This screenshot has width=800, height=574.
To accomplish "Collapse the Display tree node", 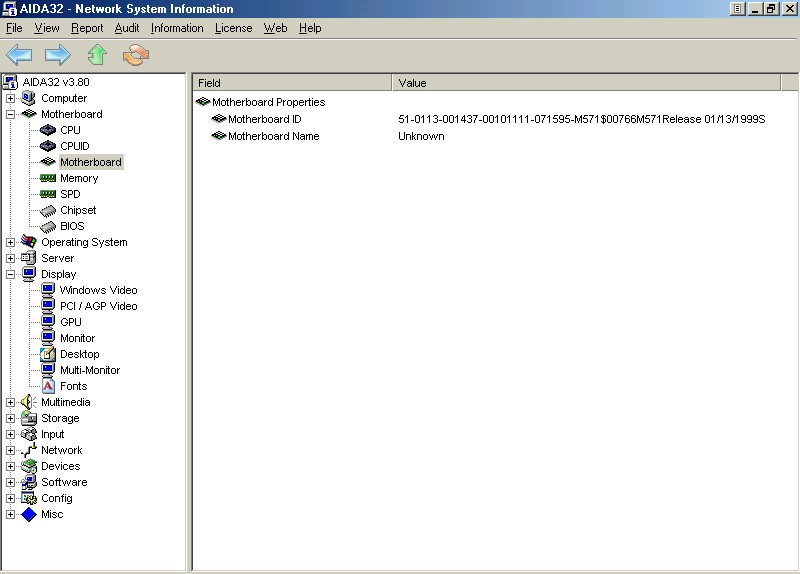I will (10, 274).
